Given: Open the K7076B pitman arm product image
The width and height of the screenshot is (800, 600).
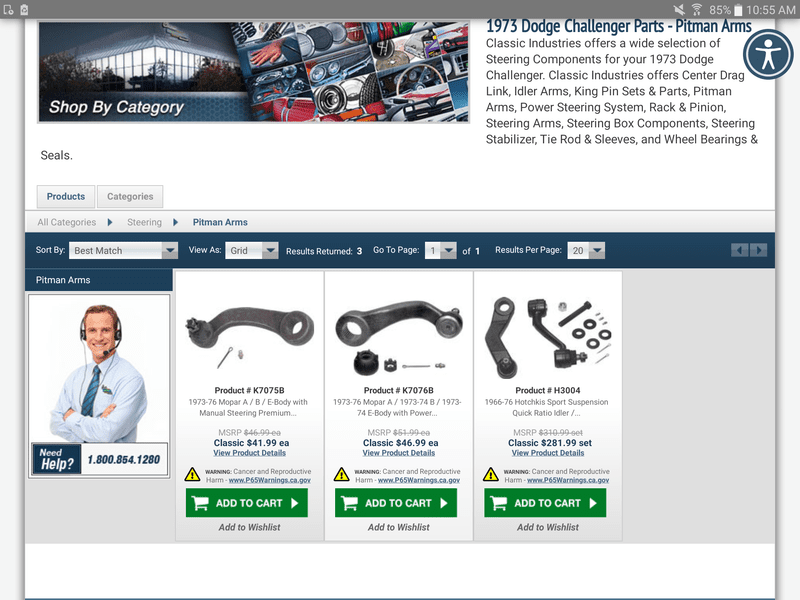Looking at the screenshot, I should 399,336.
